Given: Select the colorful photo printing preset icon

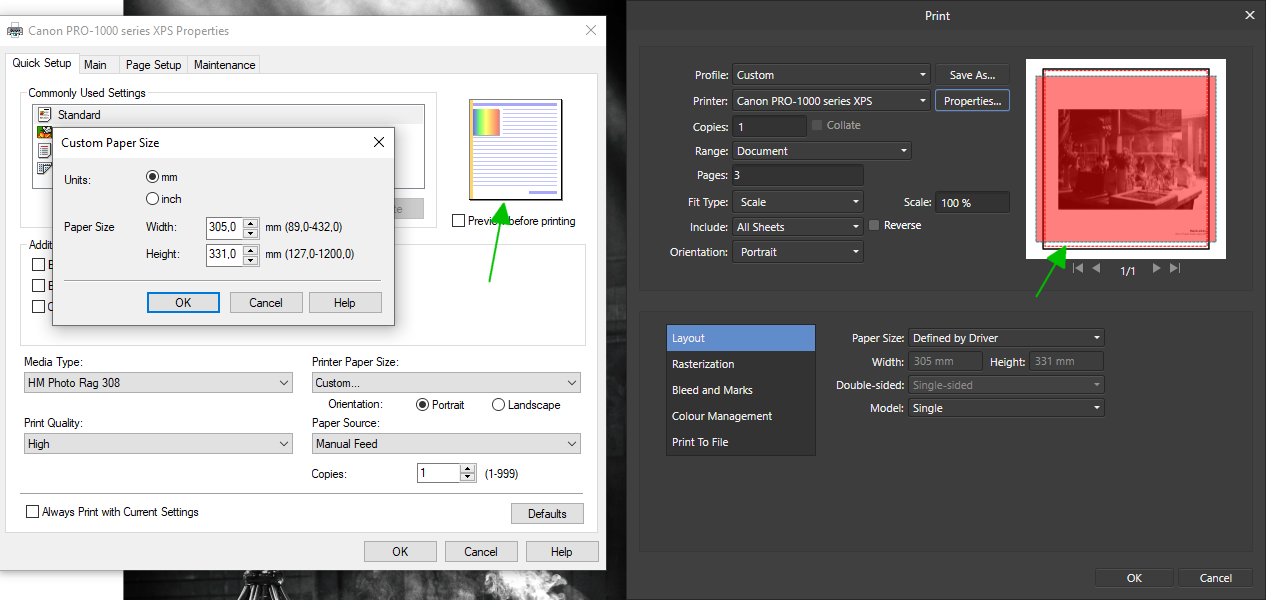Looking at the screenshot, I should click(x=44, y=132).
